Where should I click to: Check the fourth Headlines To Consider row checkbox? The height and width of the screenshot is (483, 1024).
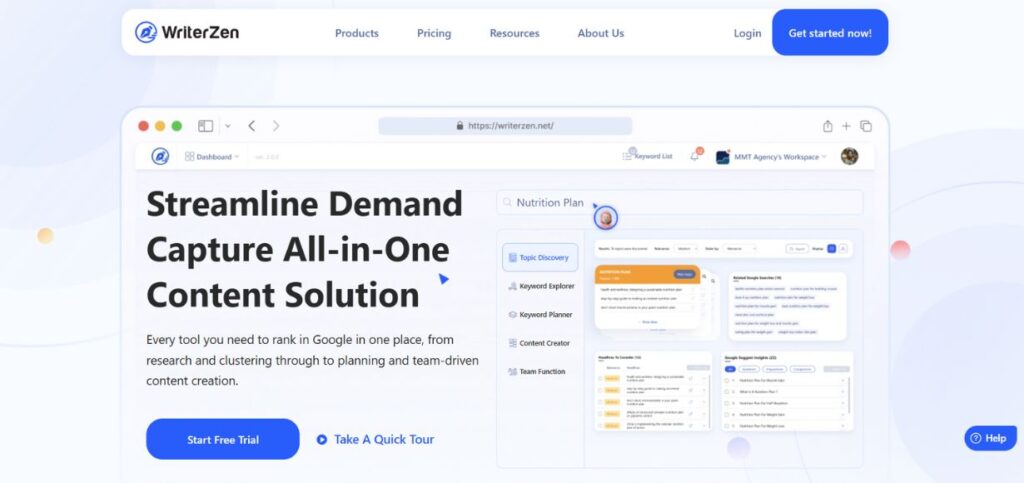point(600,413)
